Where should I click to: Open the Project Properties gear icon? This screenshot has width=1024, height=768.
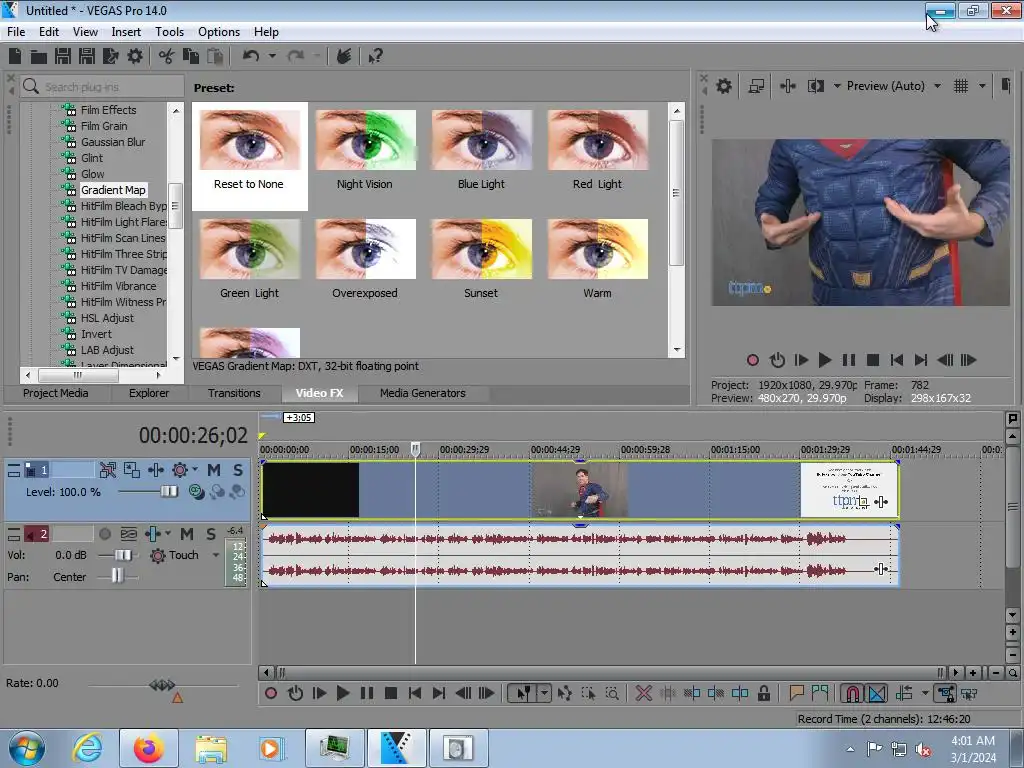[x=135, y=56]
